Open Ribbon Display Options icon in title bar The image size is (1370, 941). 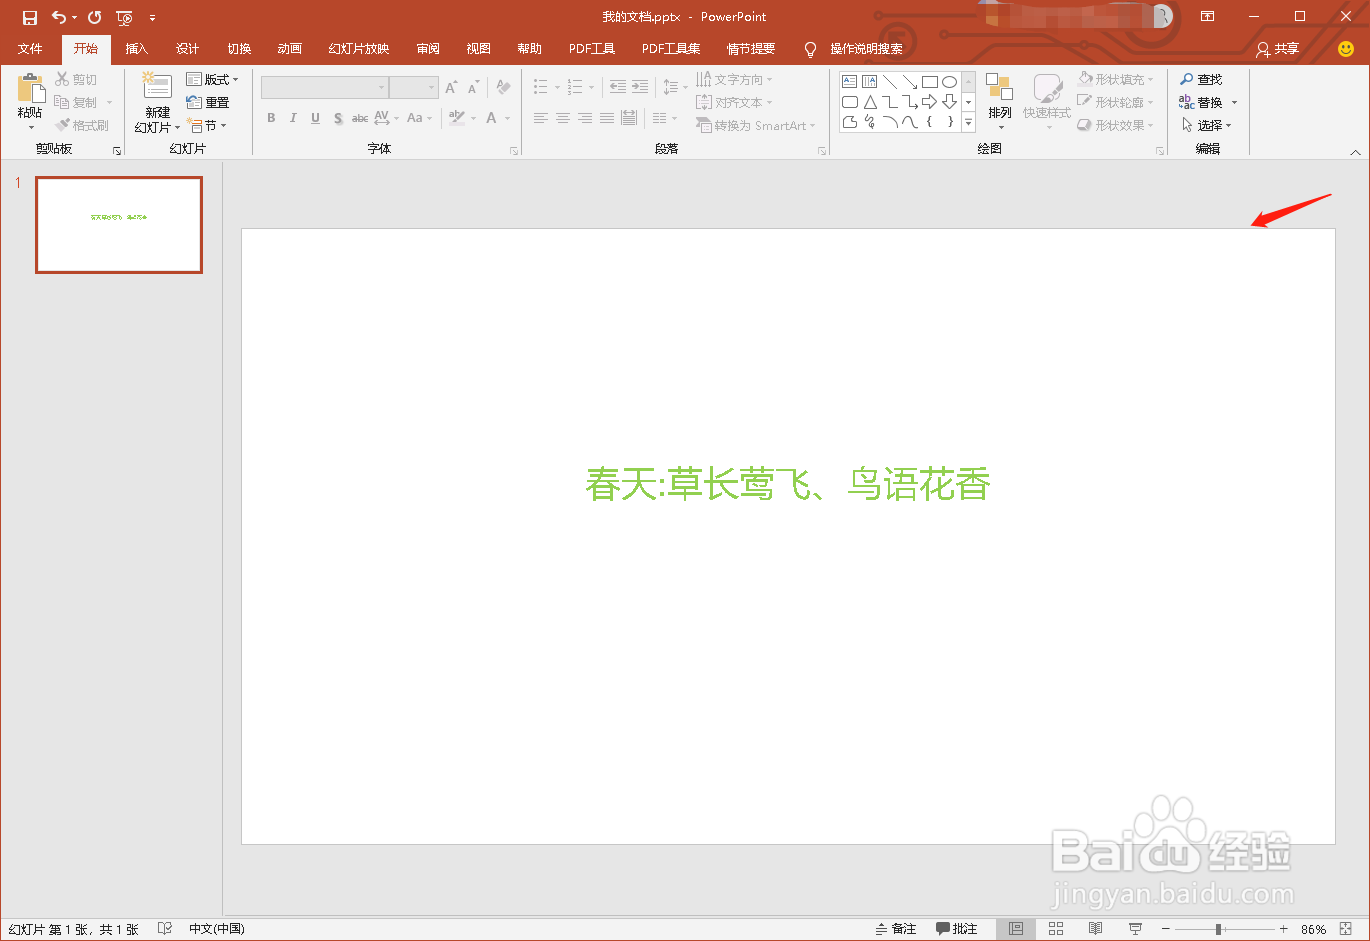1208,17
